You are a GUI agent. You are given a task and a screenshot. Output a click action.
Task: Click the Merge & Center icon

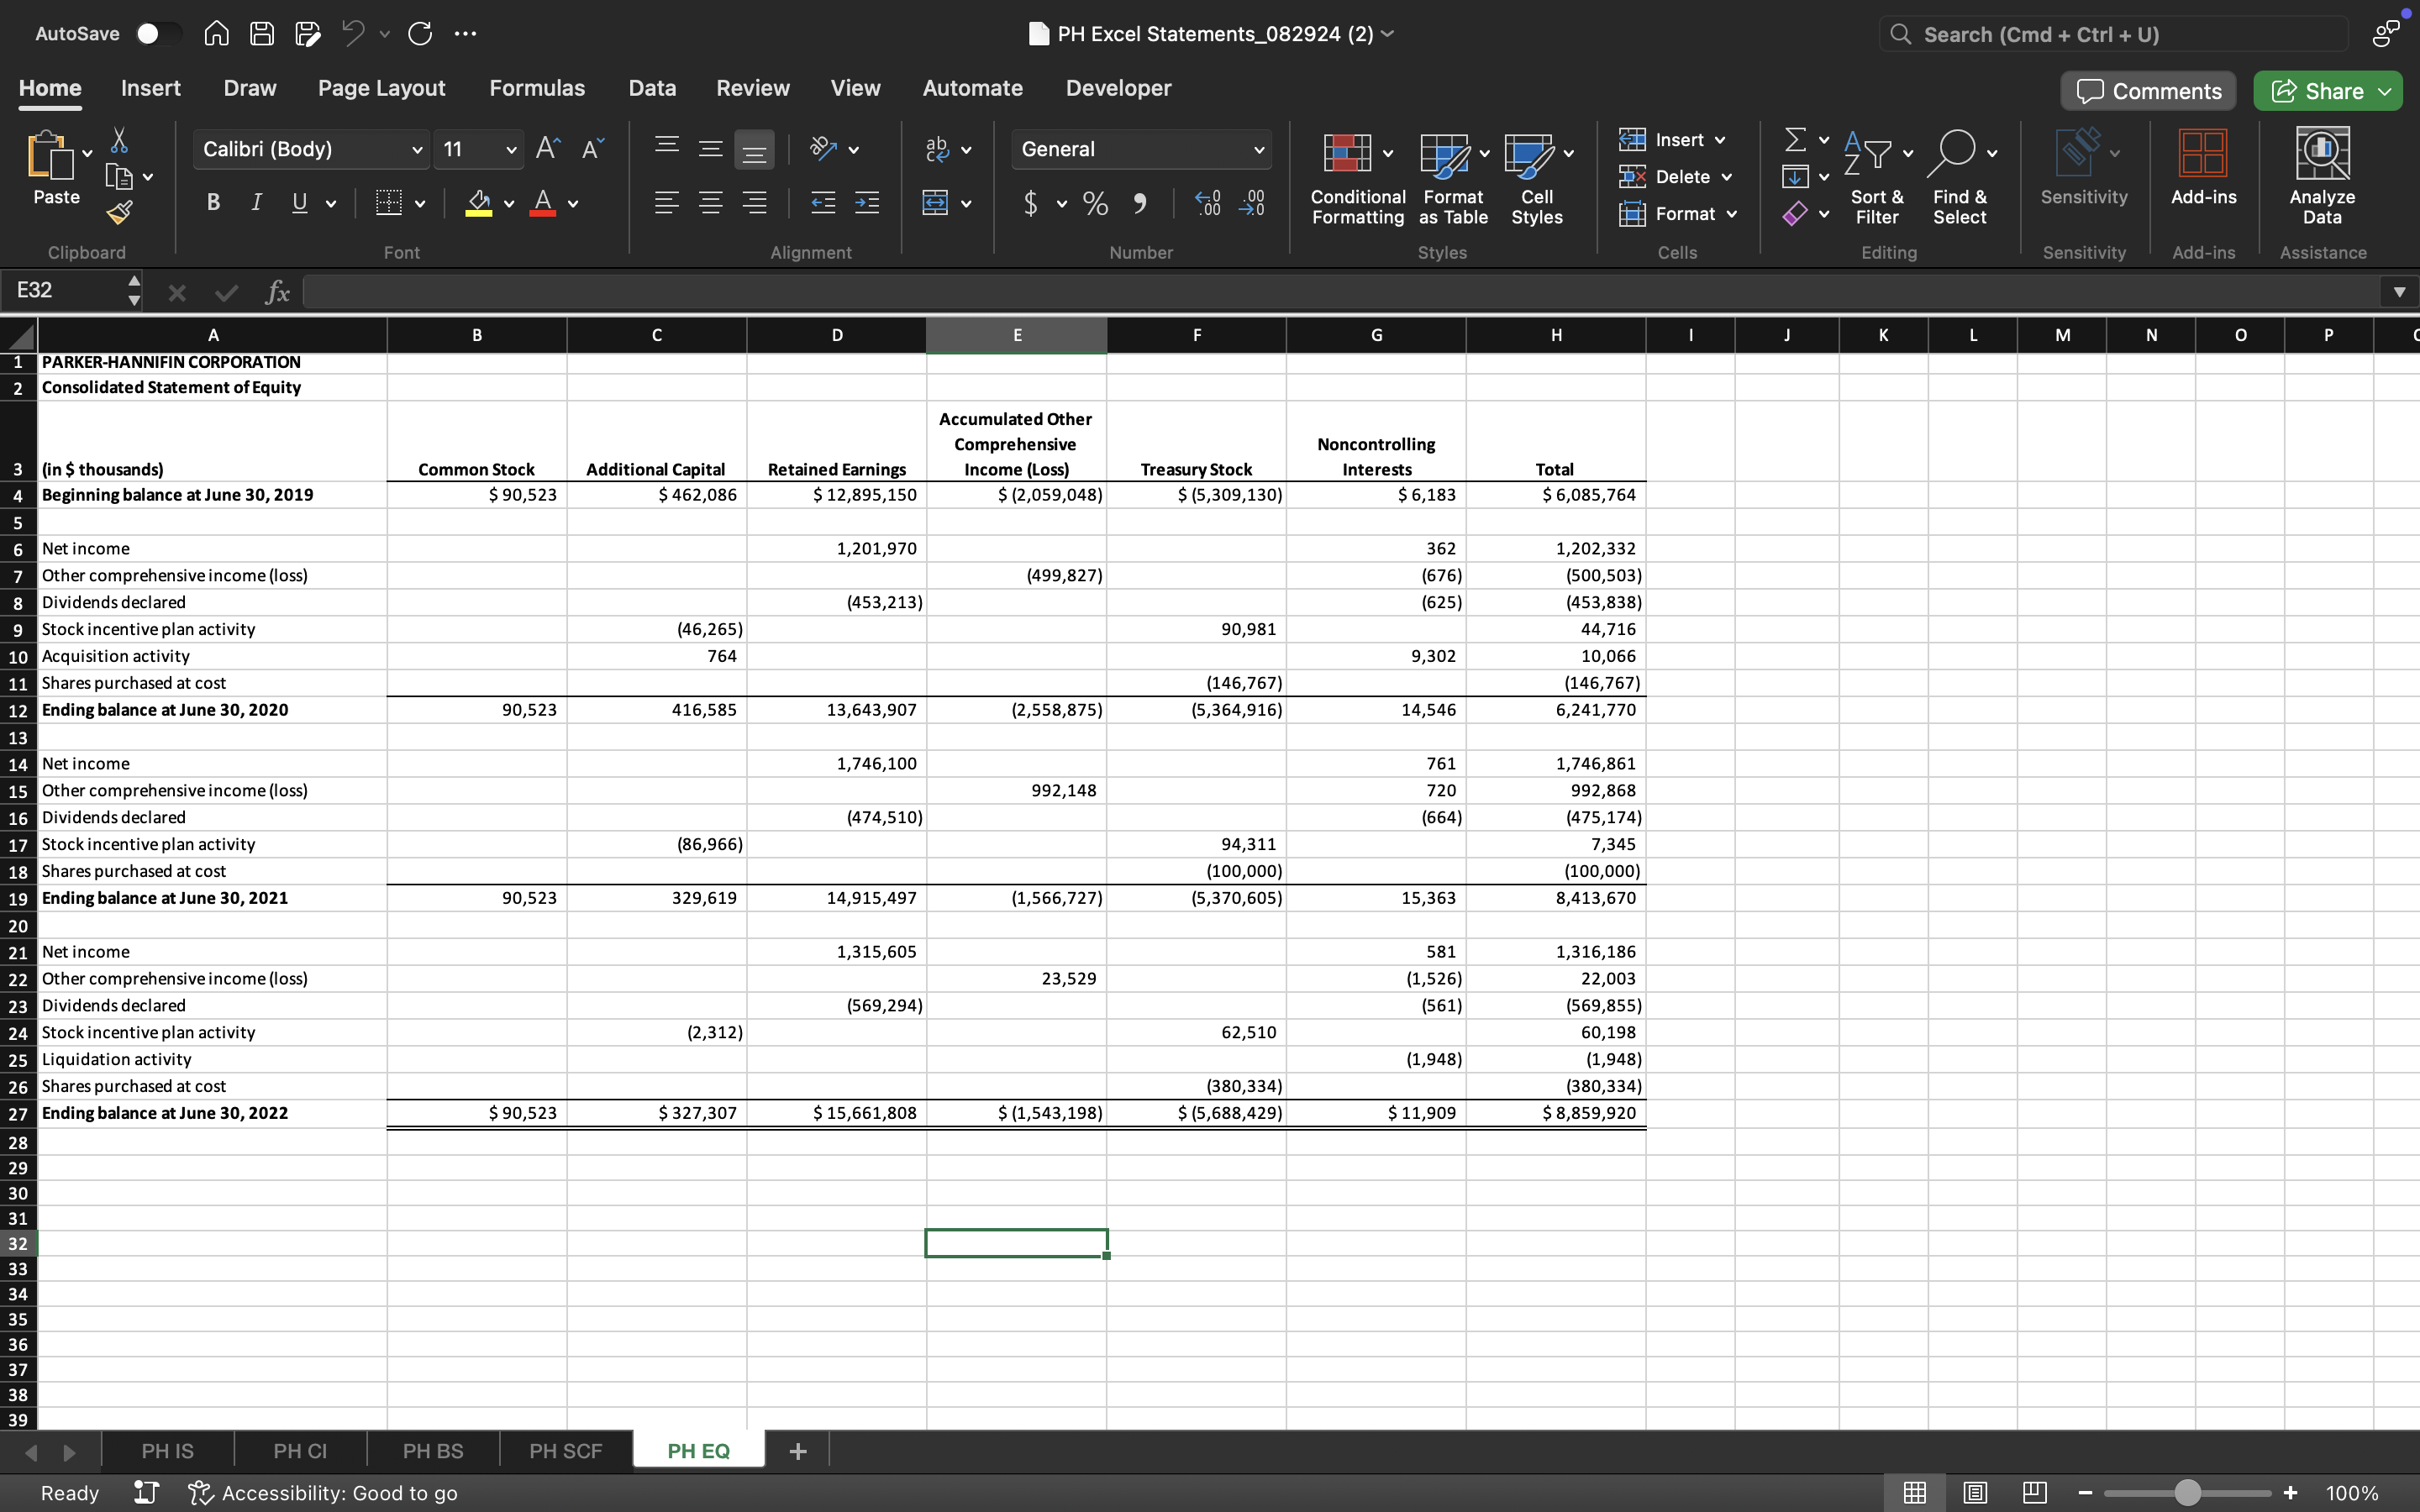click(x=935, y=203)
